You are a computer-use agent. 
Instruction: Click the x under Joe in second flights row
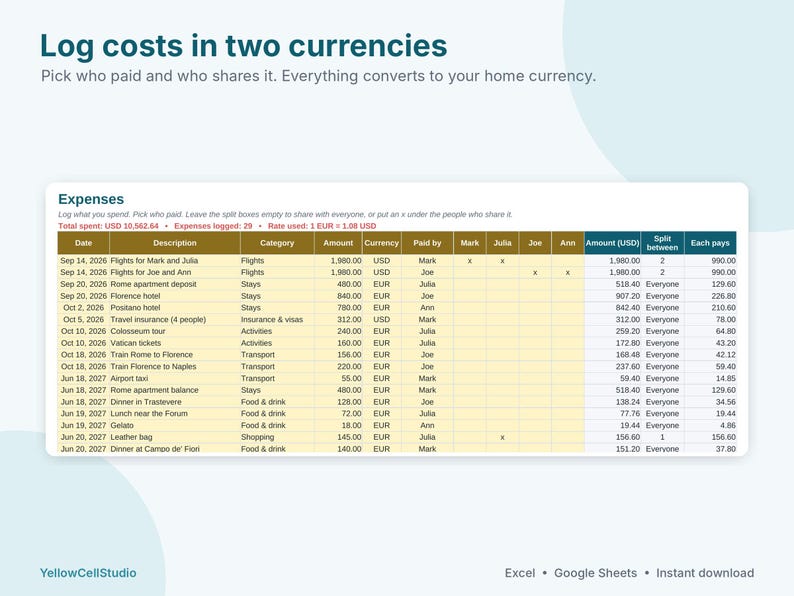tap(535, 273)
